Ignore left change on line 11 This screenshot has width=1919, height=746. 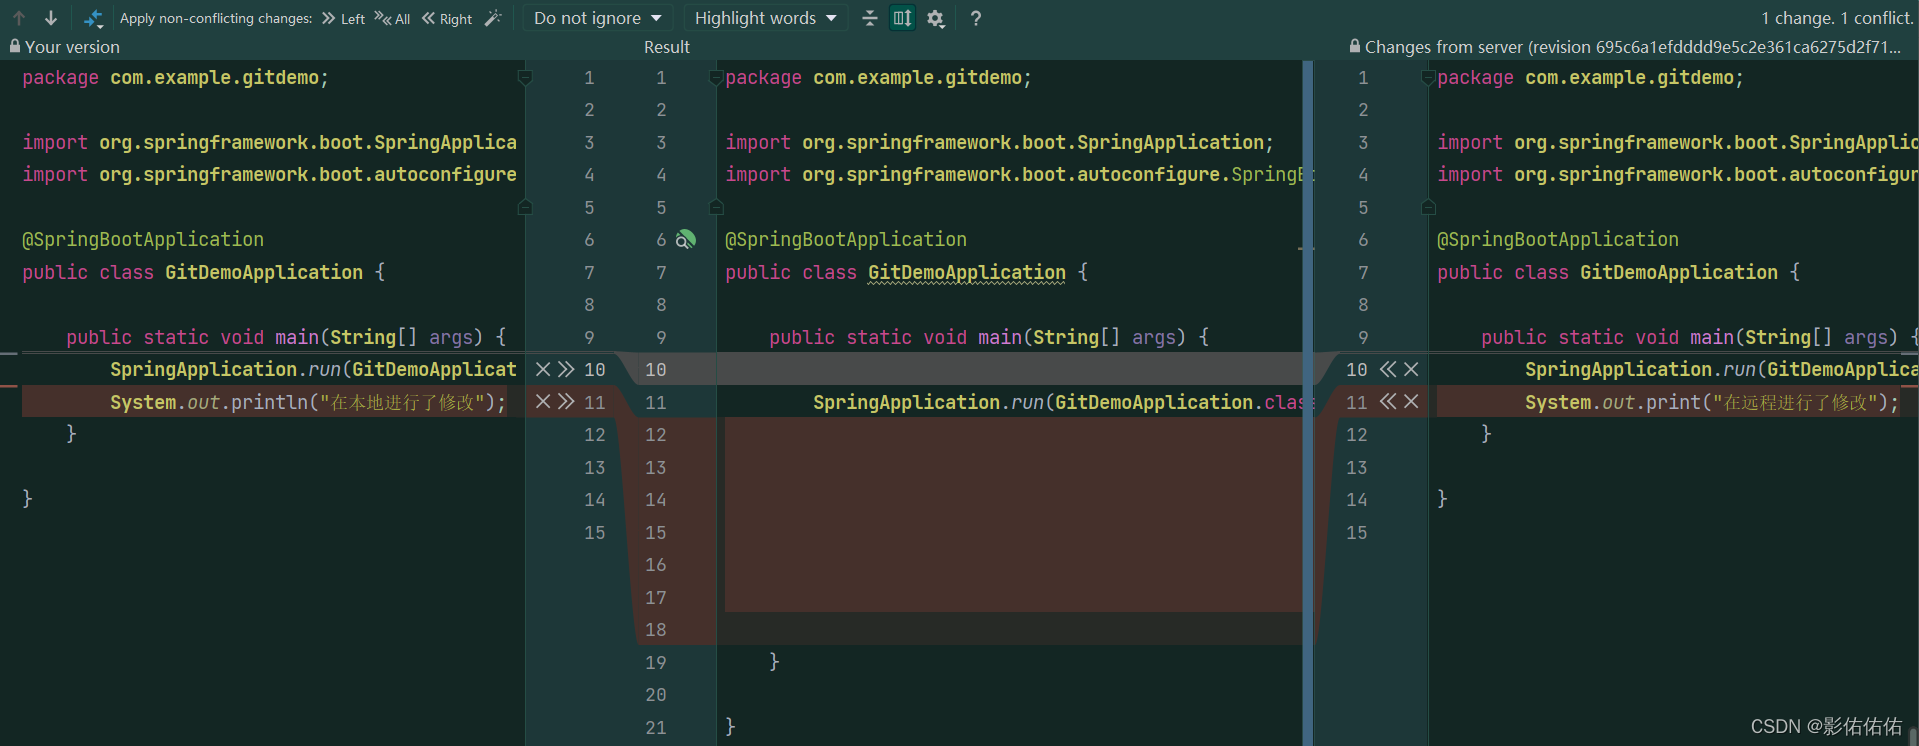tap(543, 402)
